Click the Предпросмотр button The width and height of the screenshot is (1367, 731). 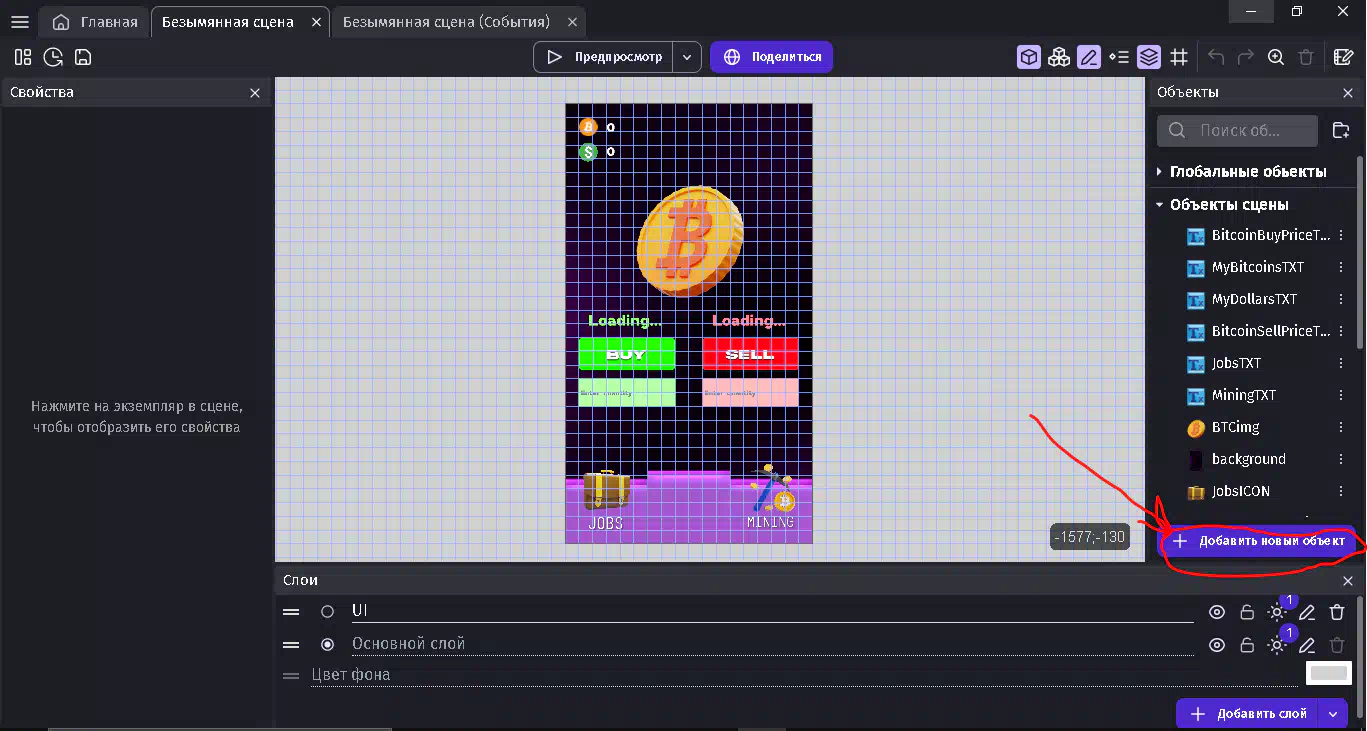(604, 57)
